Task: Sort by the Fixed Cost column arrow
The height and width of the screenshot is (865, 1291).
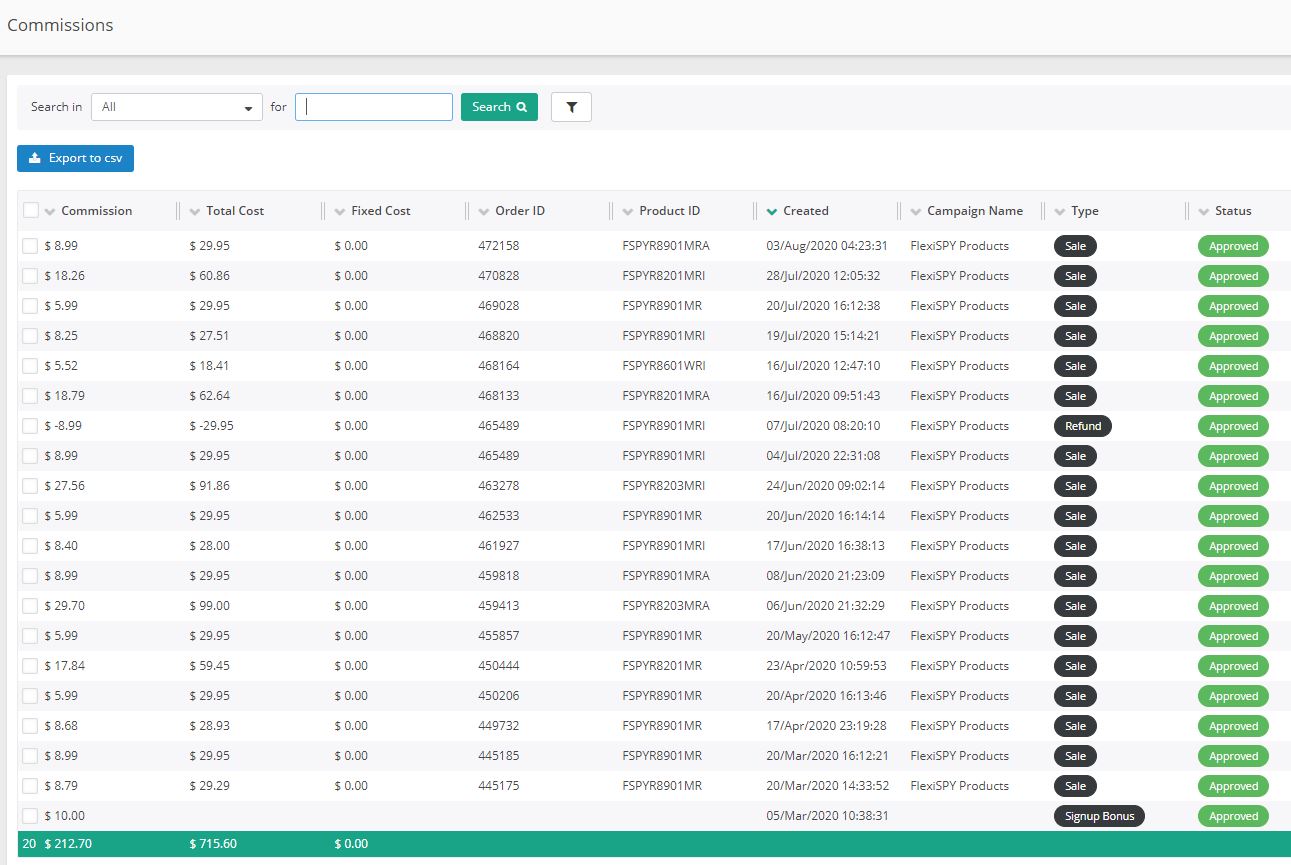Action: (x=340, y=211)
